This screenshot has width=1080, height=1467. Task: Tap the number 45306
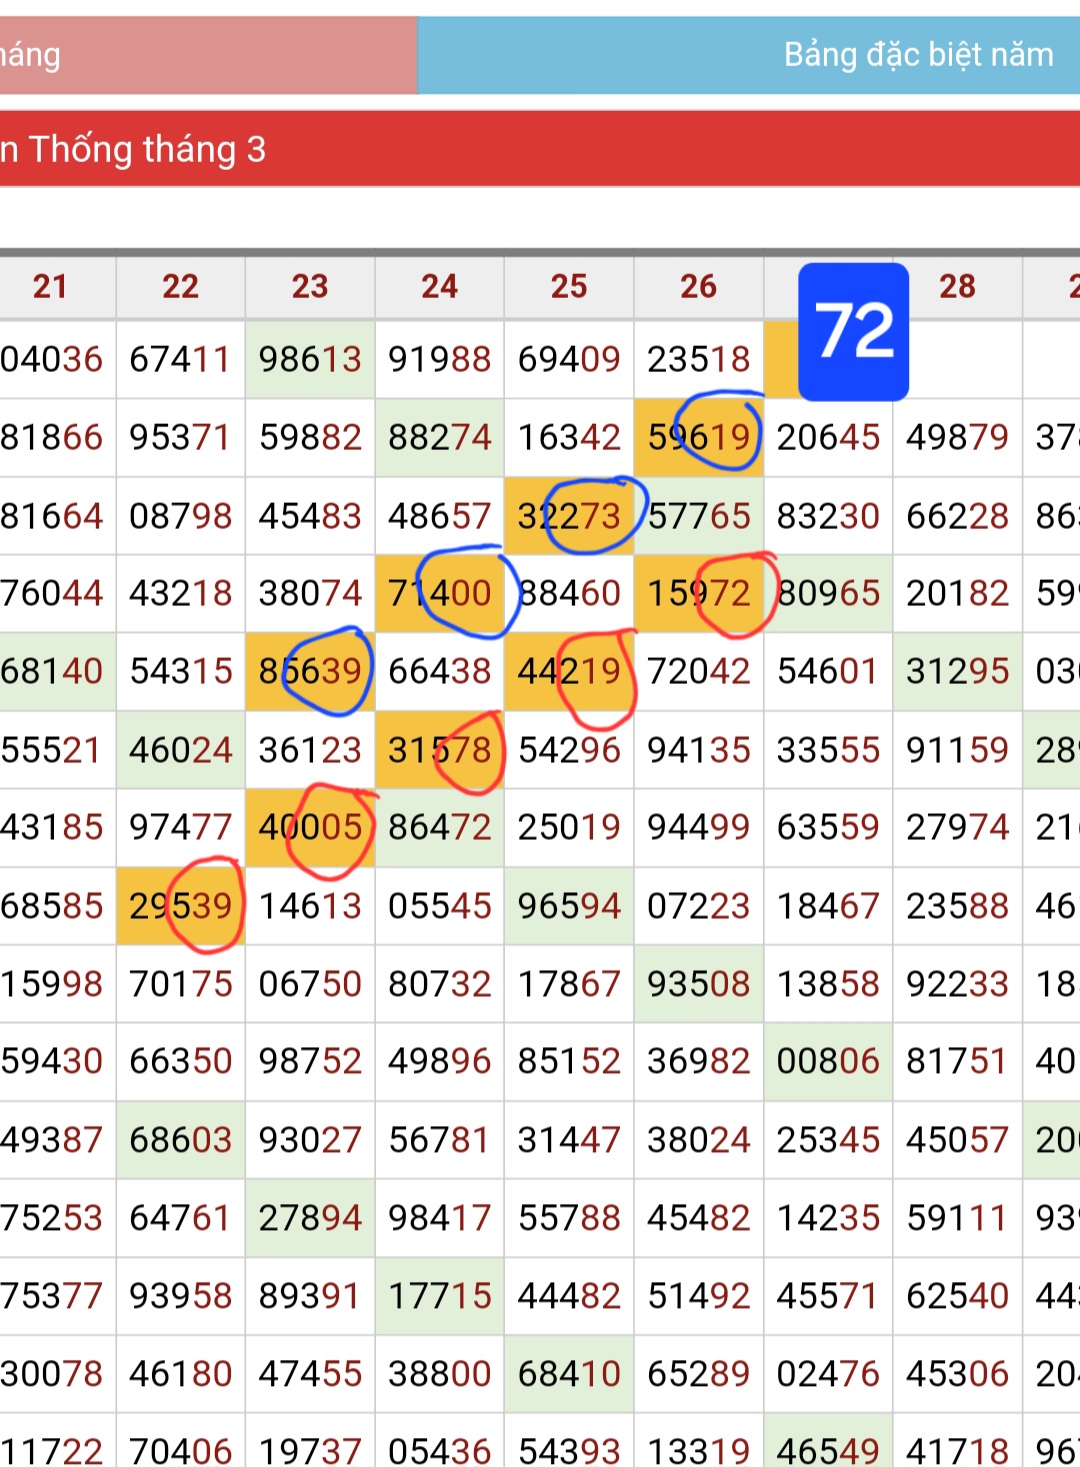click(958, 1374)
